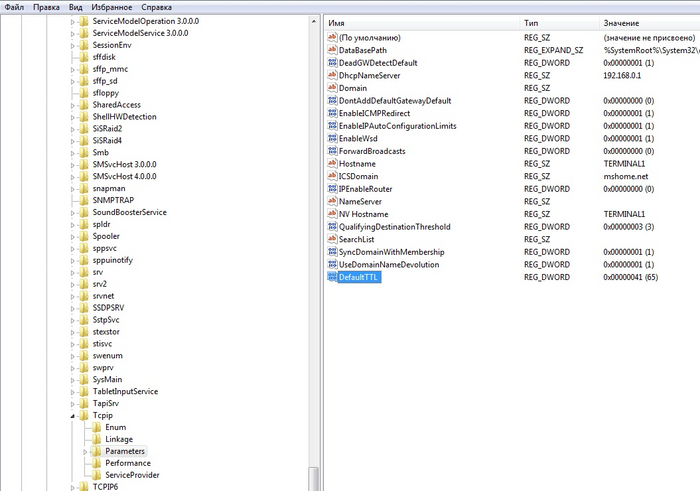Click the EnableICMPRedirect DWORD icon

(x=332, y=113)
